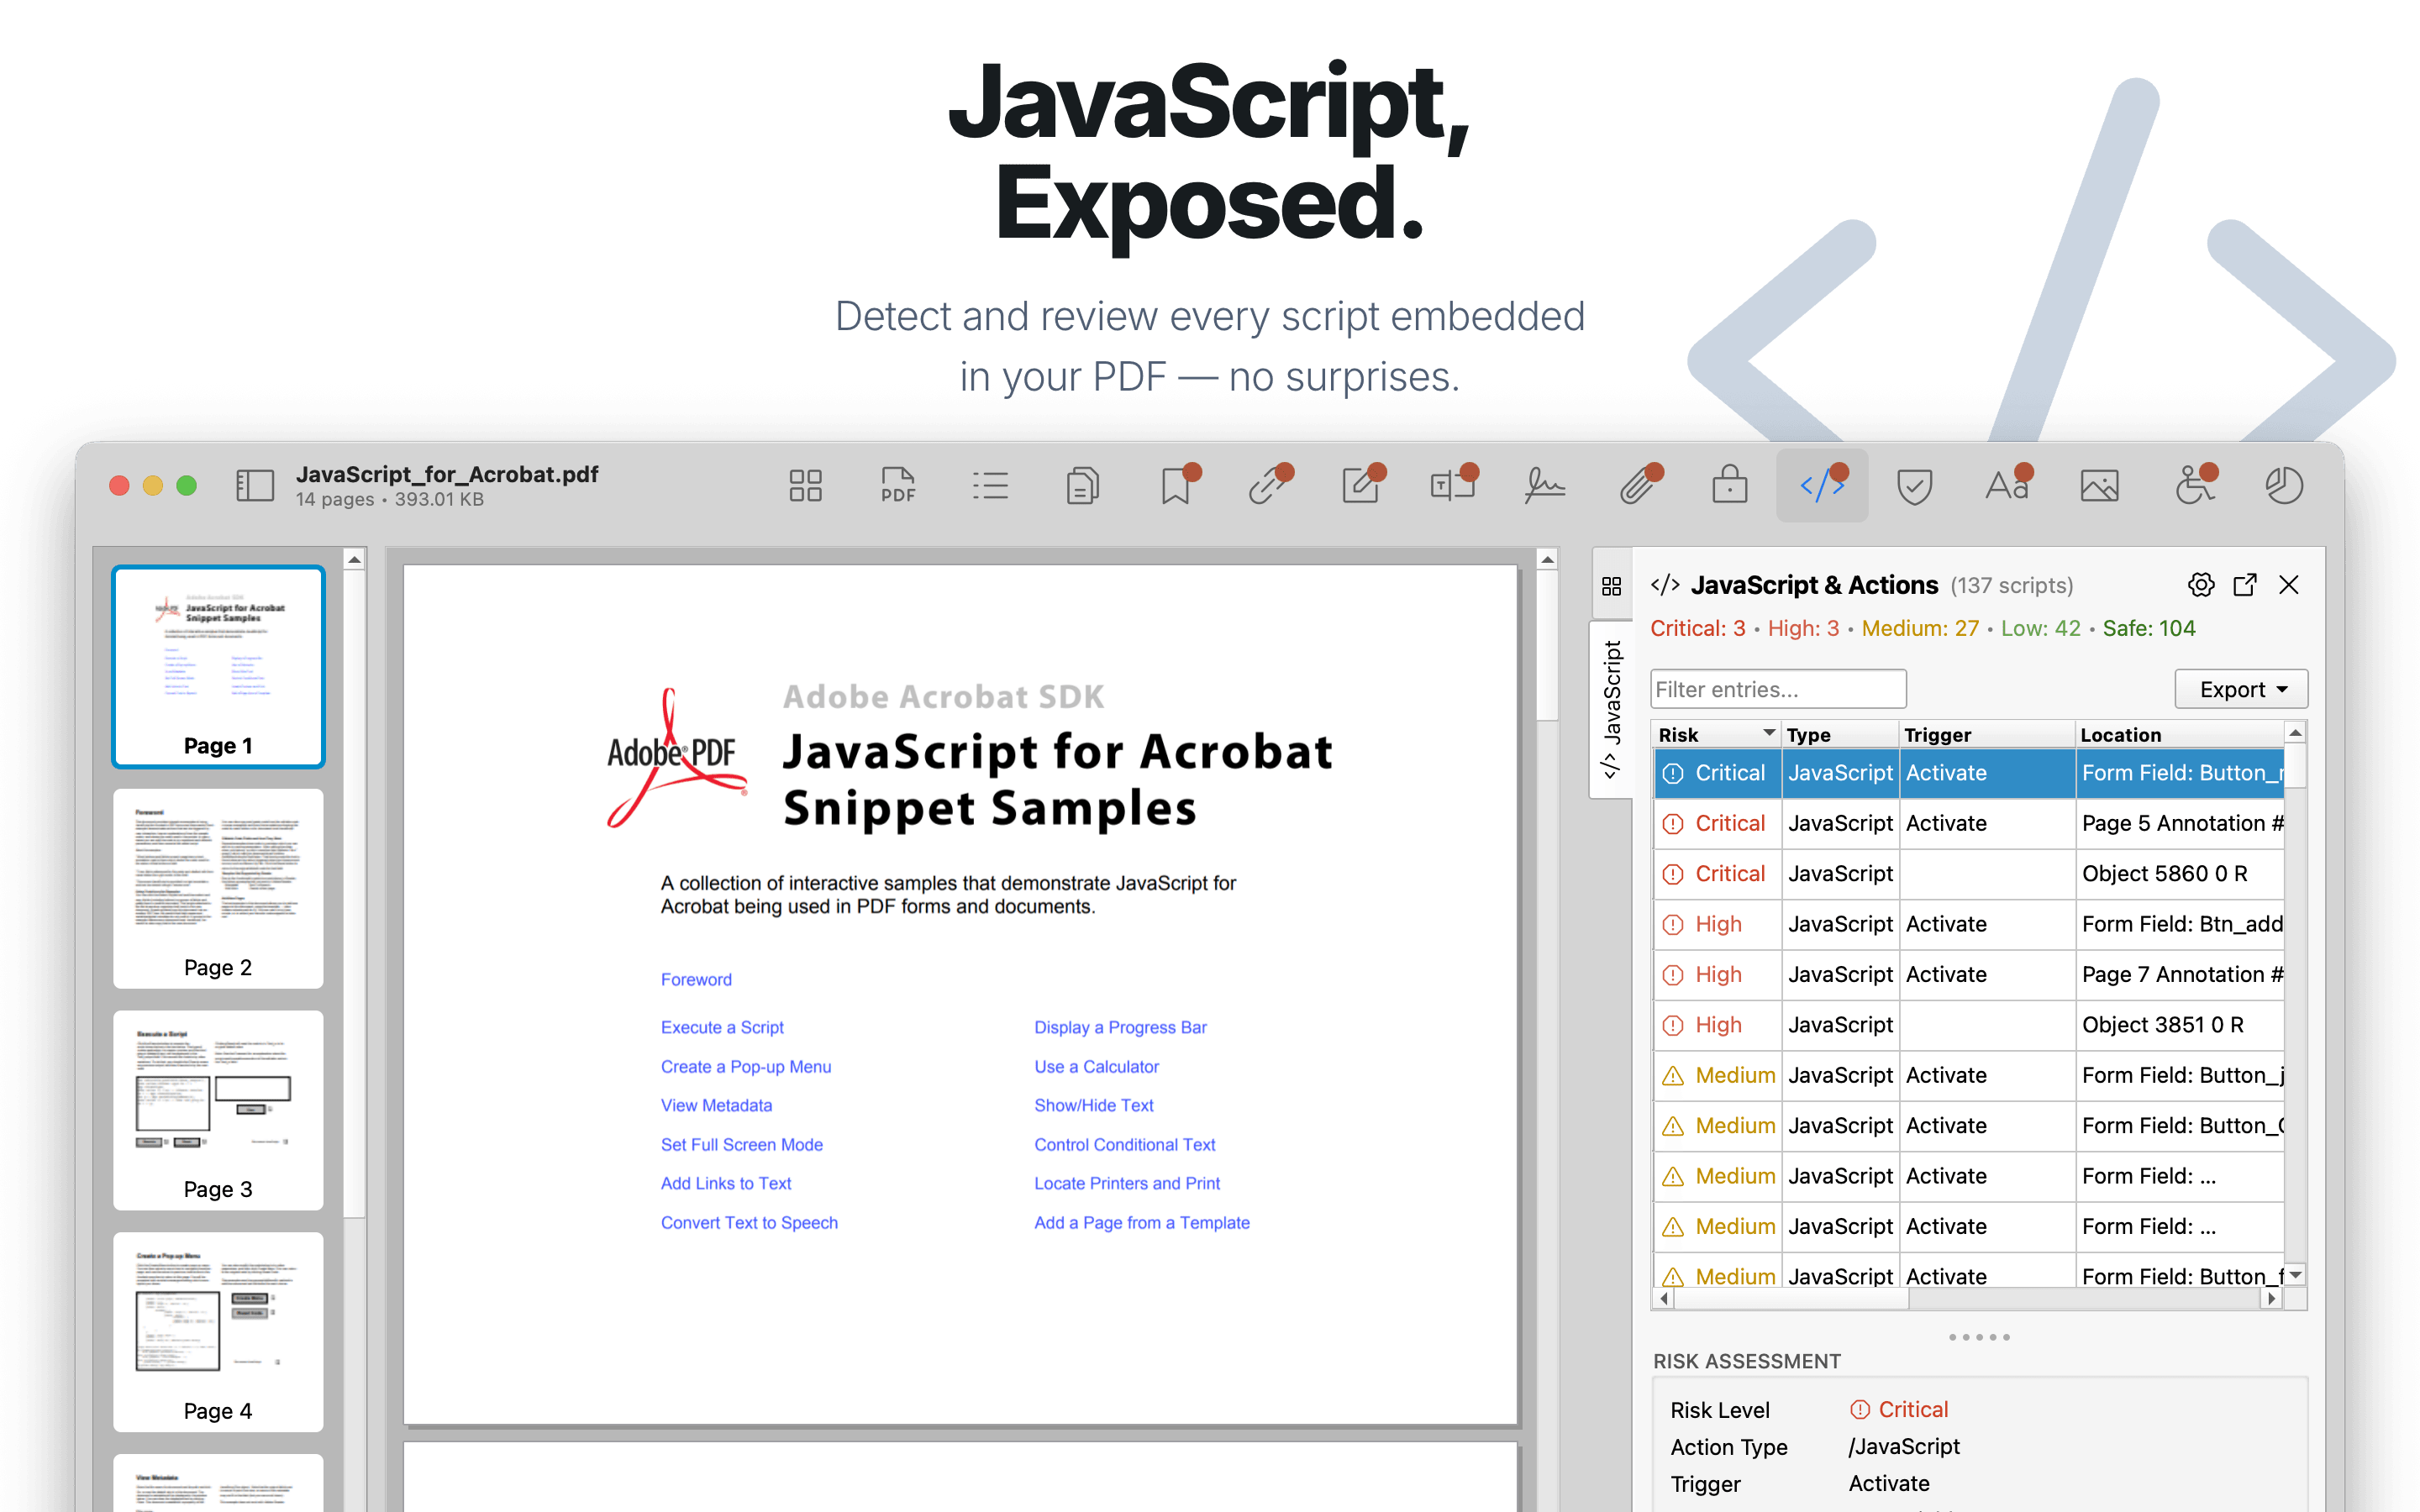
Task: Sort by the Trigger column header
Action: [1987, 734]
